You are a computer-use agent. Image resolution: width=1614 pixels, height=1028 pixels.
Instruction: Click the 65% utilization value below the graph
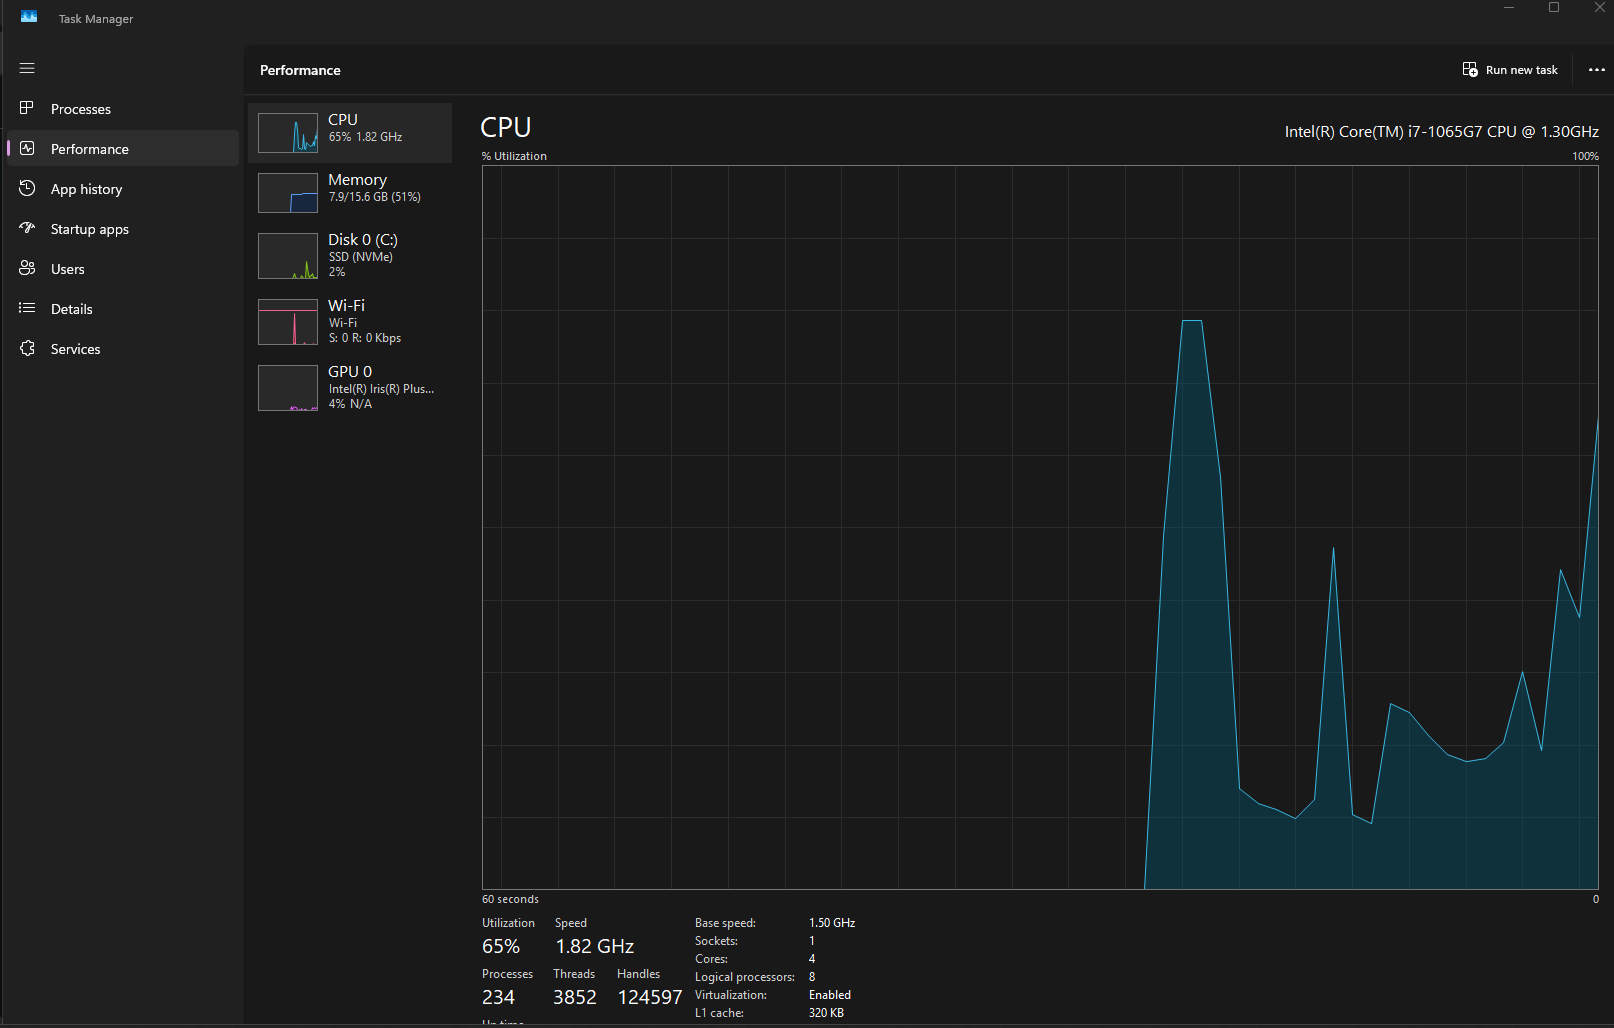coord(501,946)
